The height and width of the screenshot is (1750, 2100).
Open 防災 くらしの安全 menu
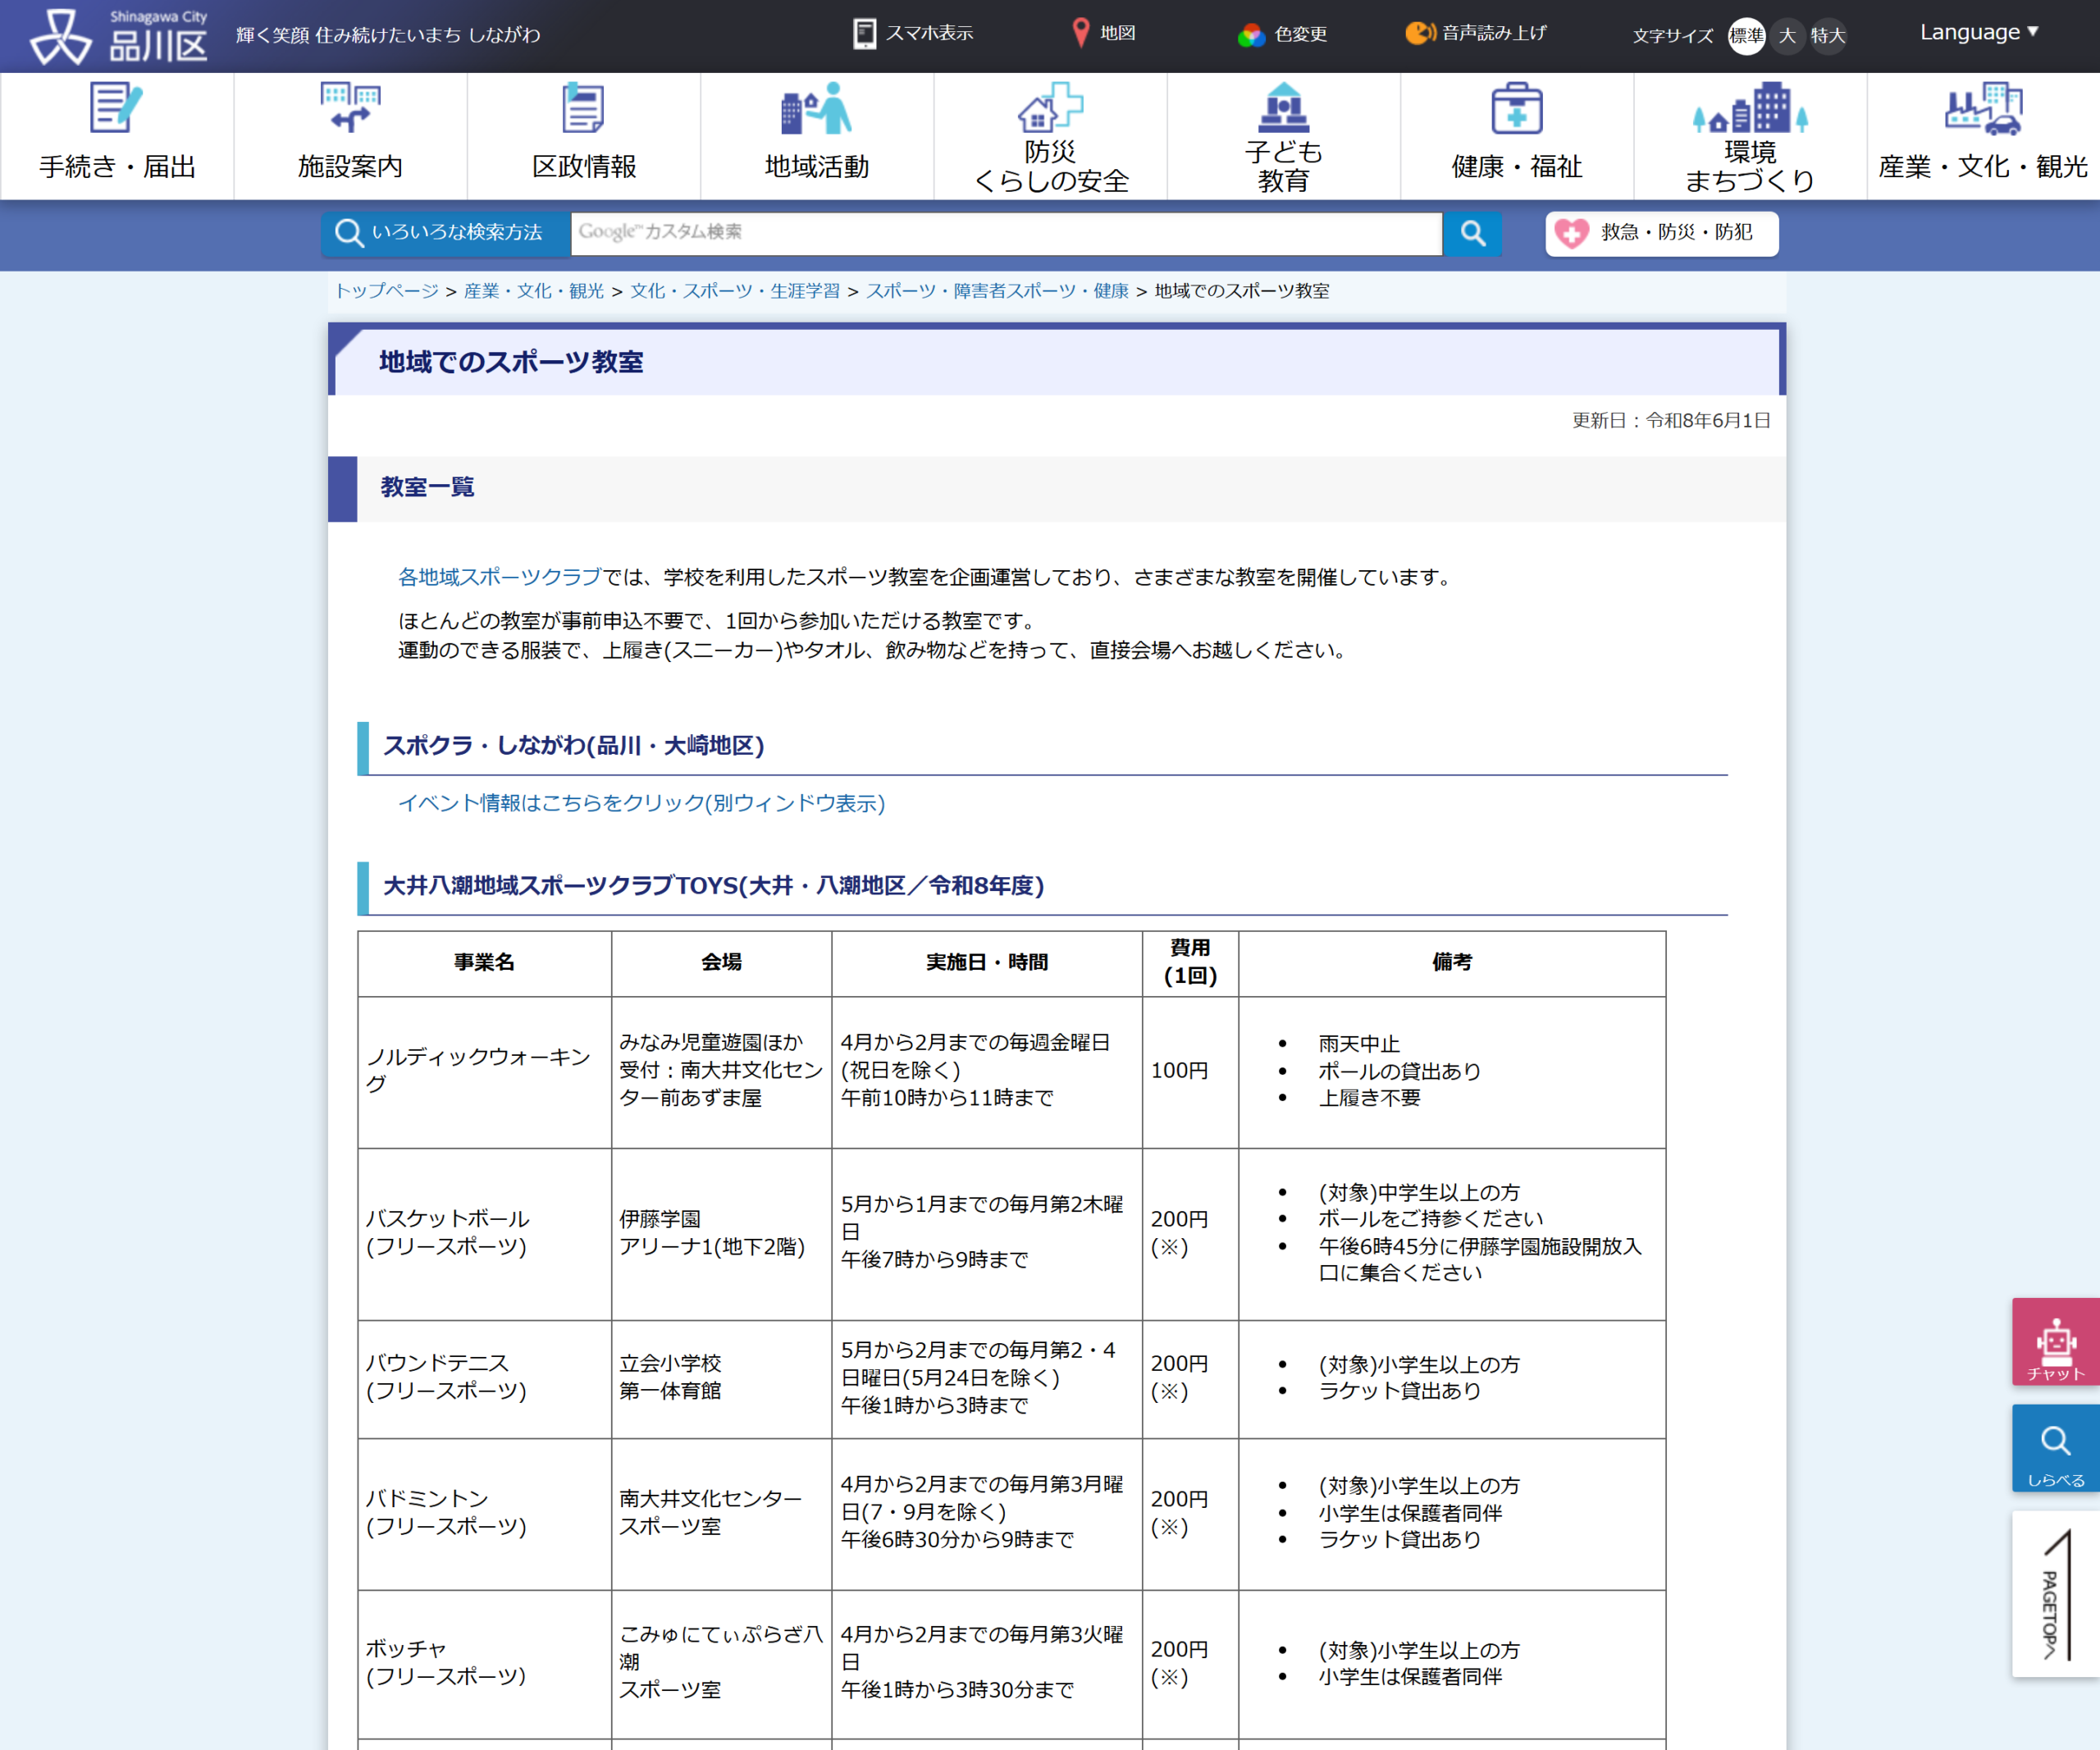coord(1051,135)
